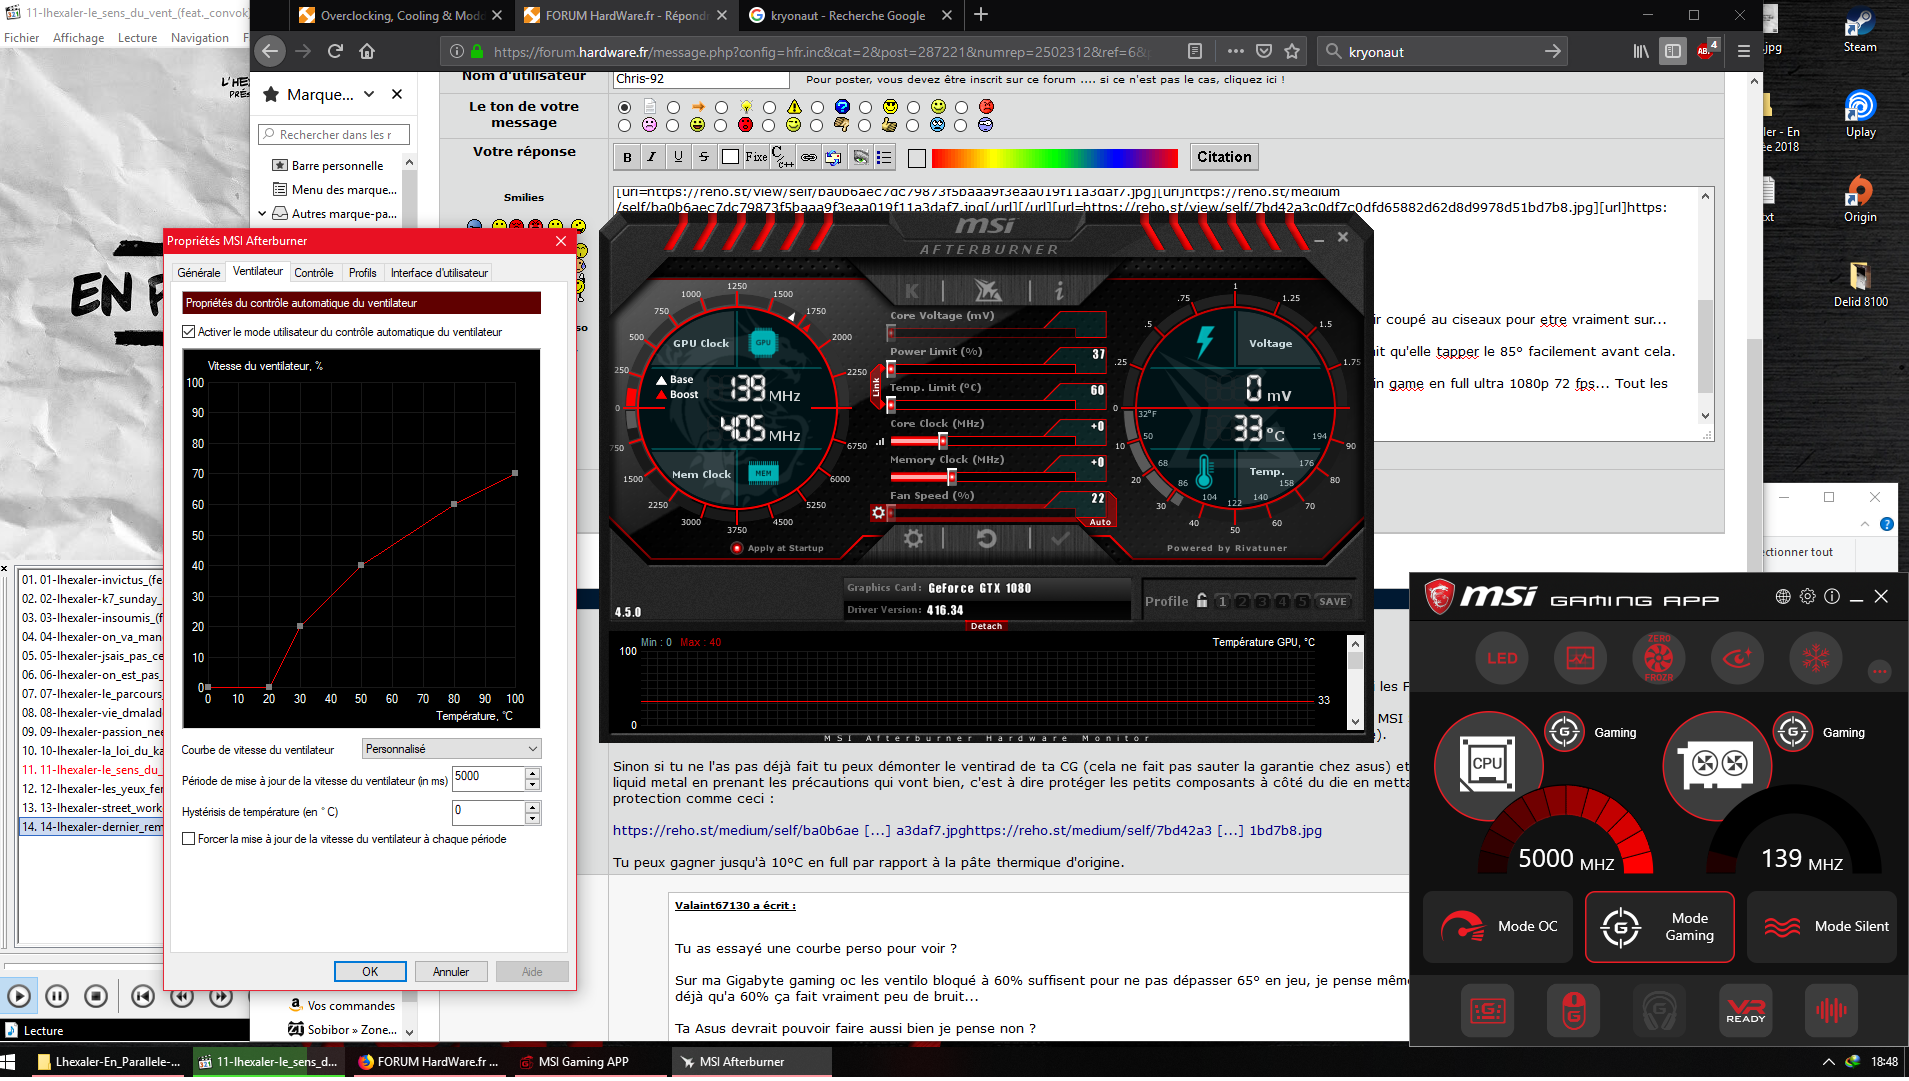This screenshot has height=1081, width=1909.
Task: Open the fan speed curve dropdown Personnalisé
Action: (x=451, y=749)
